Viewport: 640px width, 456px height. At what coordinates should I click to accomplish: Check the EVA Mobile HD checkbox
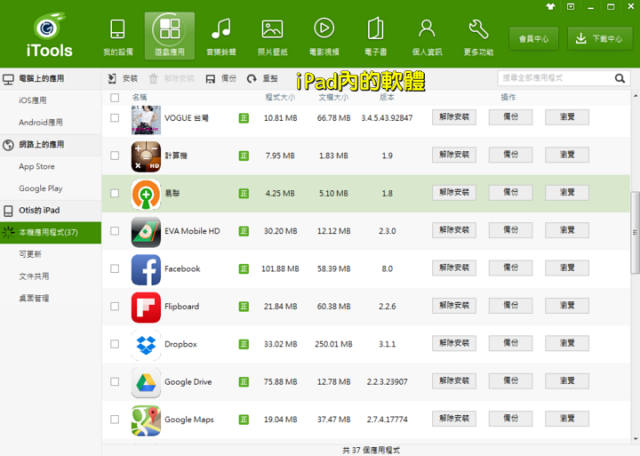coord(115,231)
